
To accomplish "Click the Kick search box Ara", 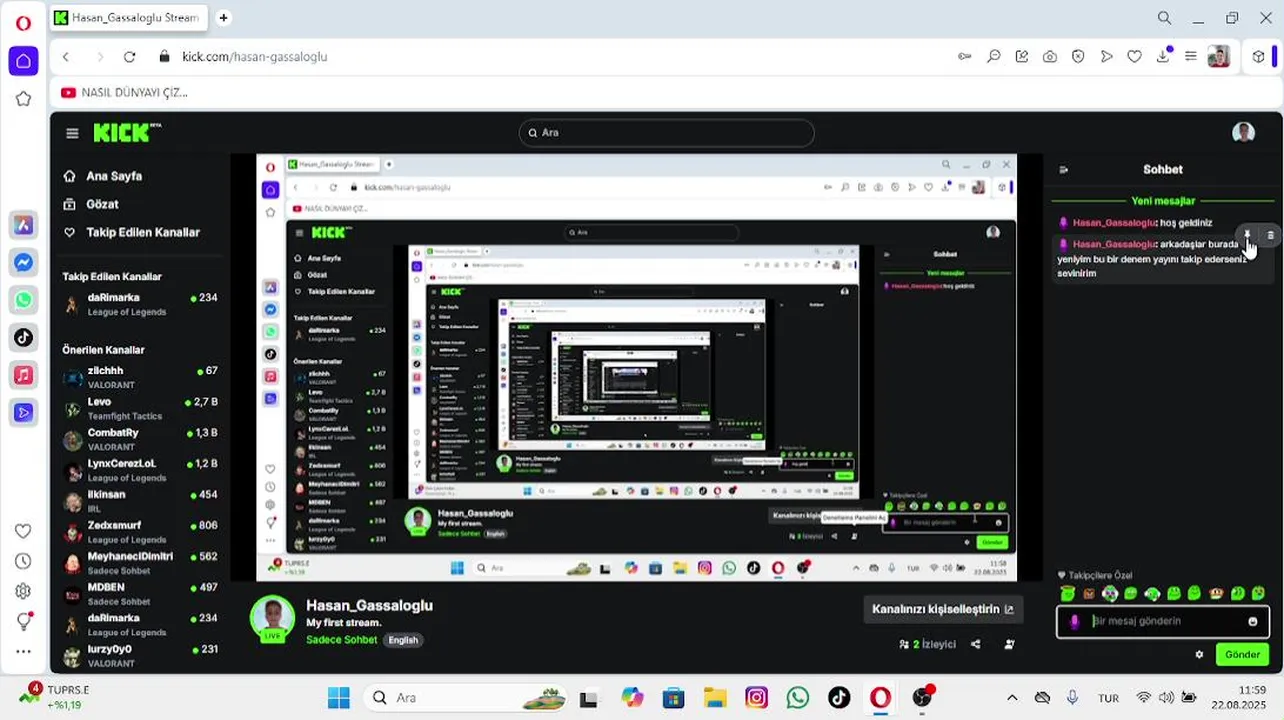I will pos(666,132).
